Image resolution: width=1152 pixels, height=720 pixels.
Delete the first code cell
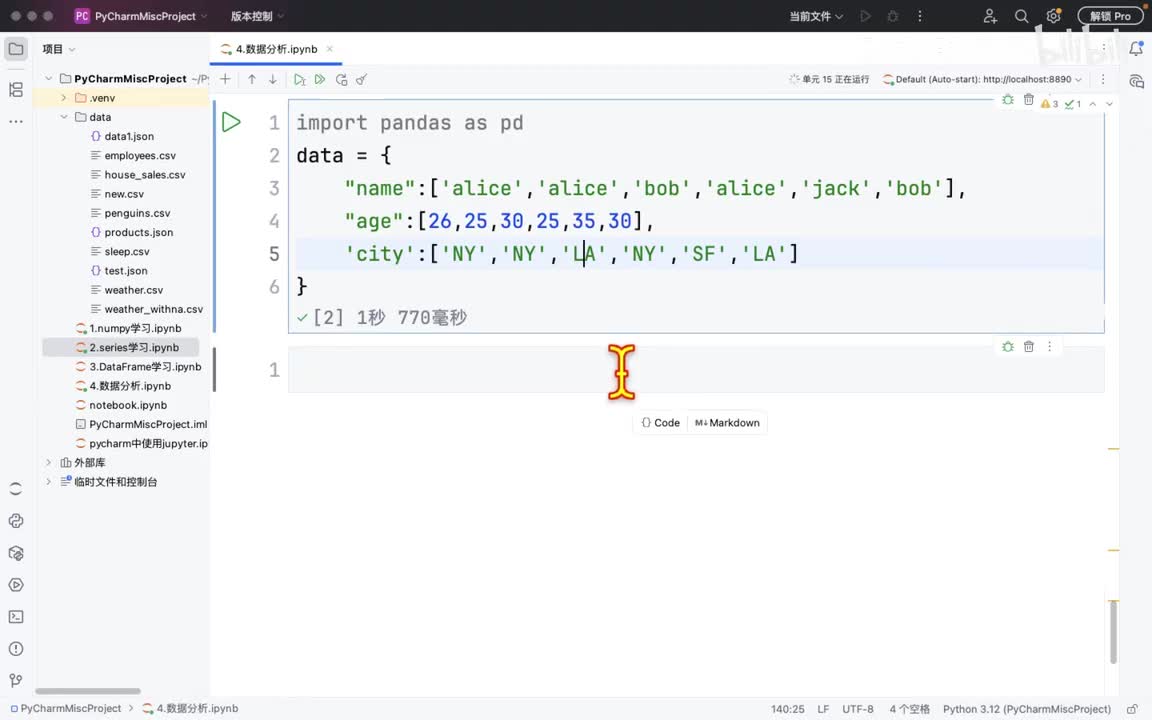[x=1029, y=100]
